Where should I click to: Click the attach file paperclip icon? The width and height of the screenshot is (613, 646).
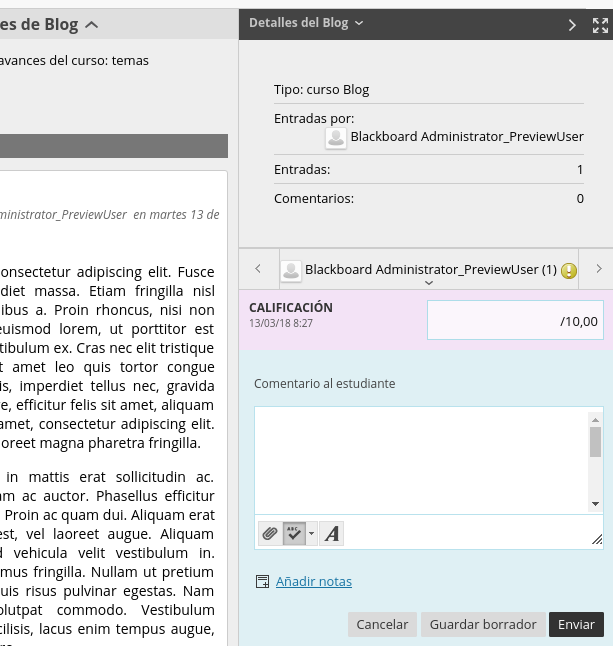point(269,534)
